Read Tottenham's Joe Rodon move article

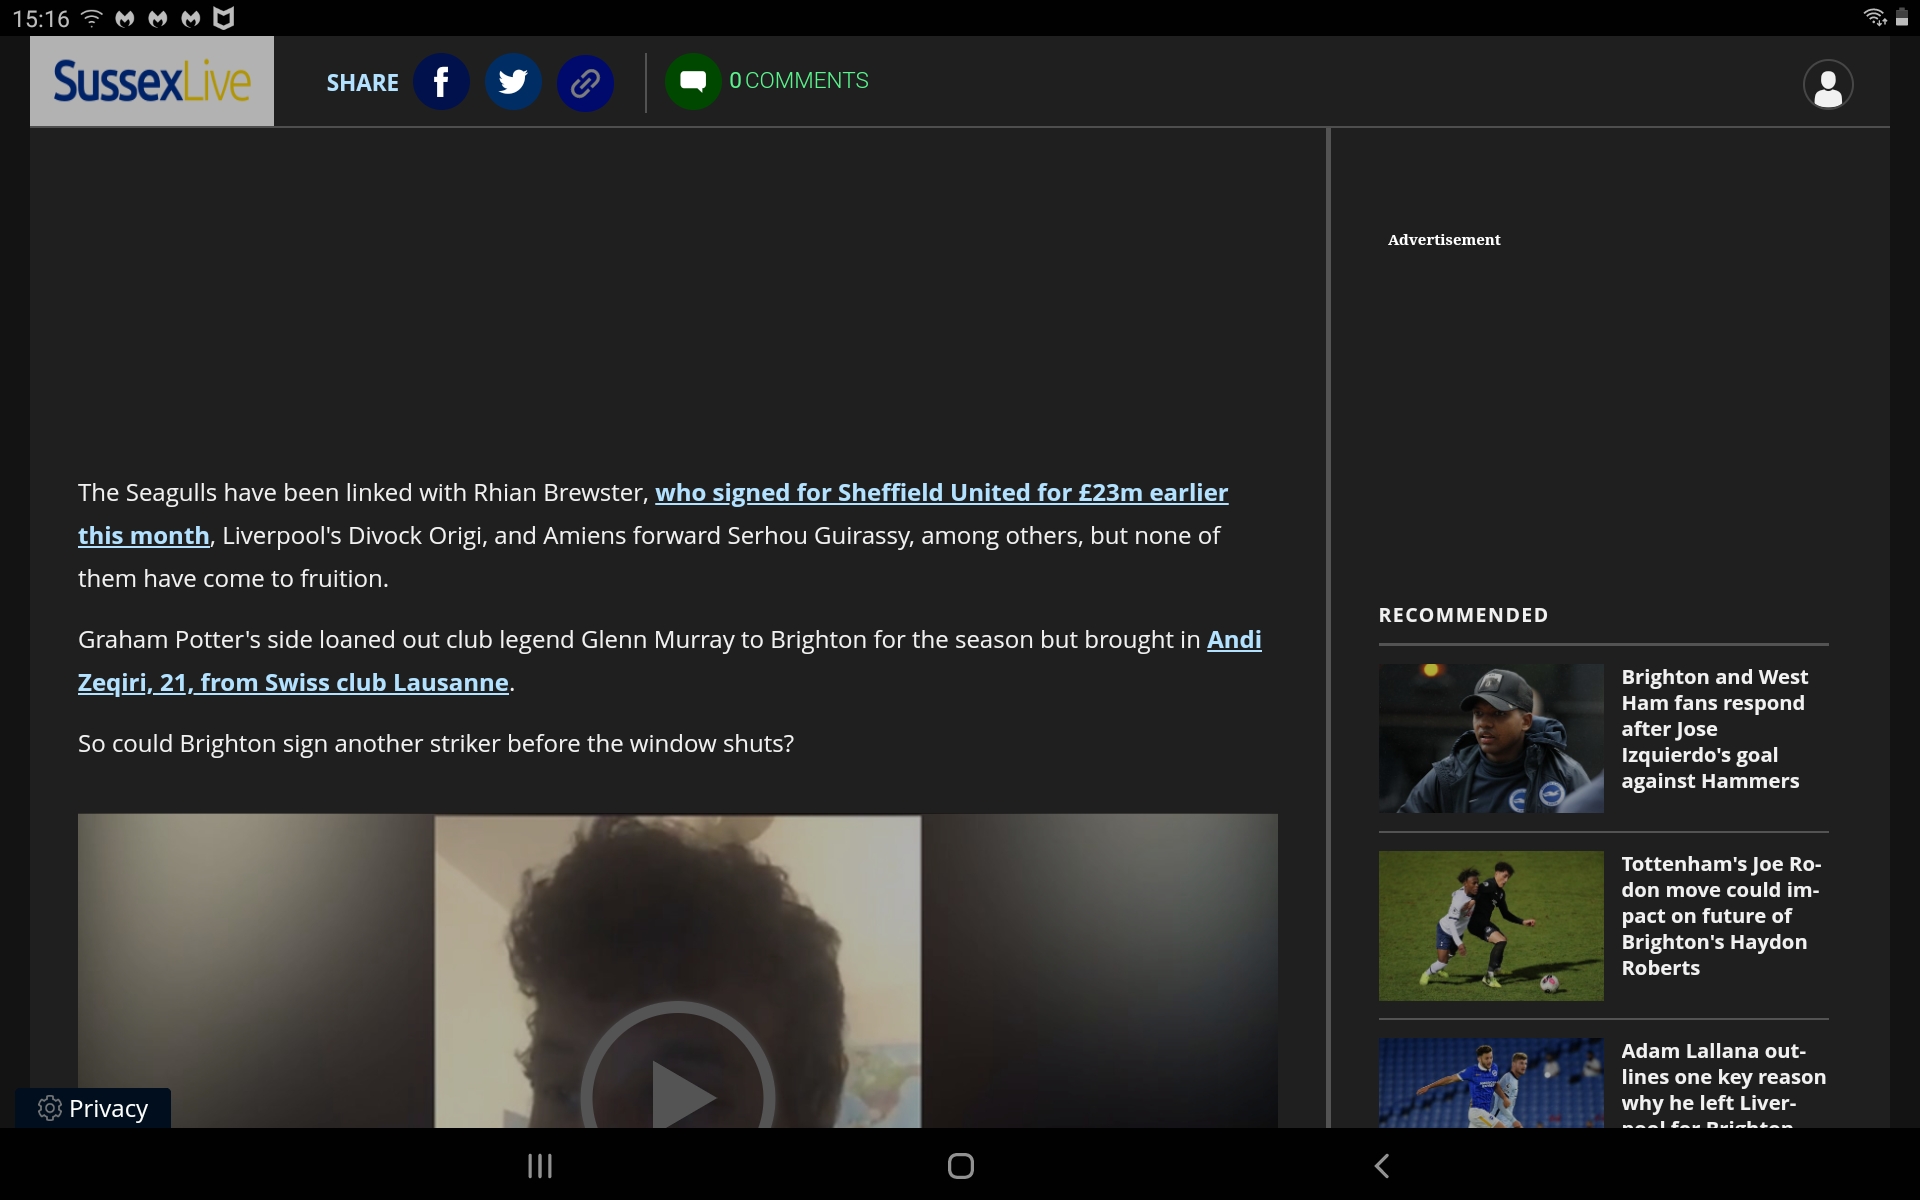coord(1720,916)
